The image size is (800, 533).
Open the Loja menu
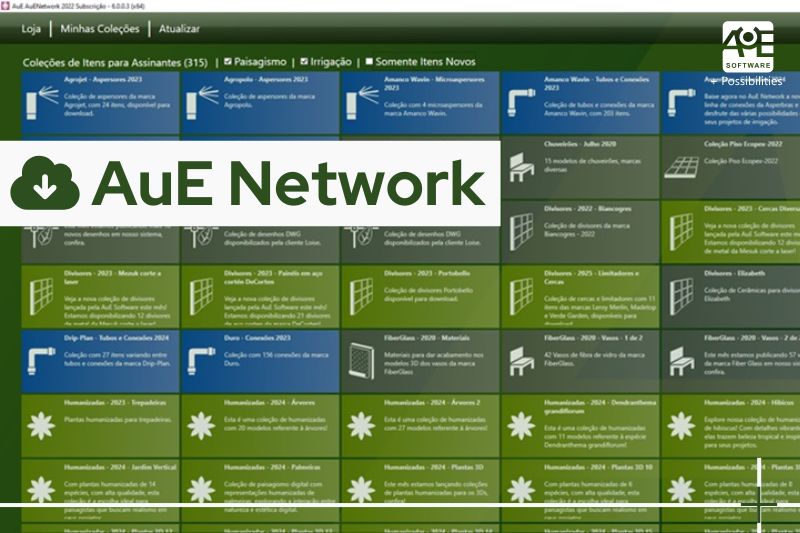pos(31,29)
